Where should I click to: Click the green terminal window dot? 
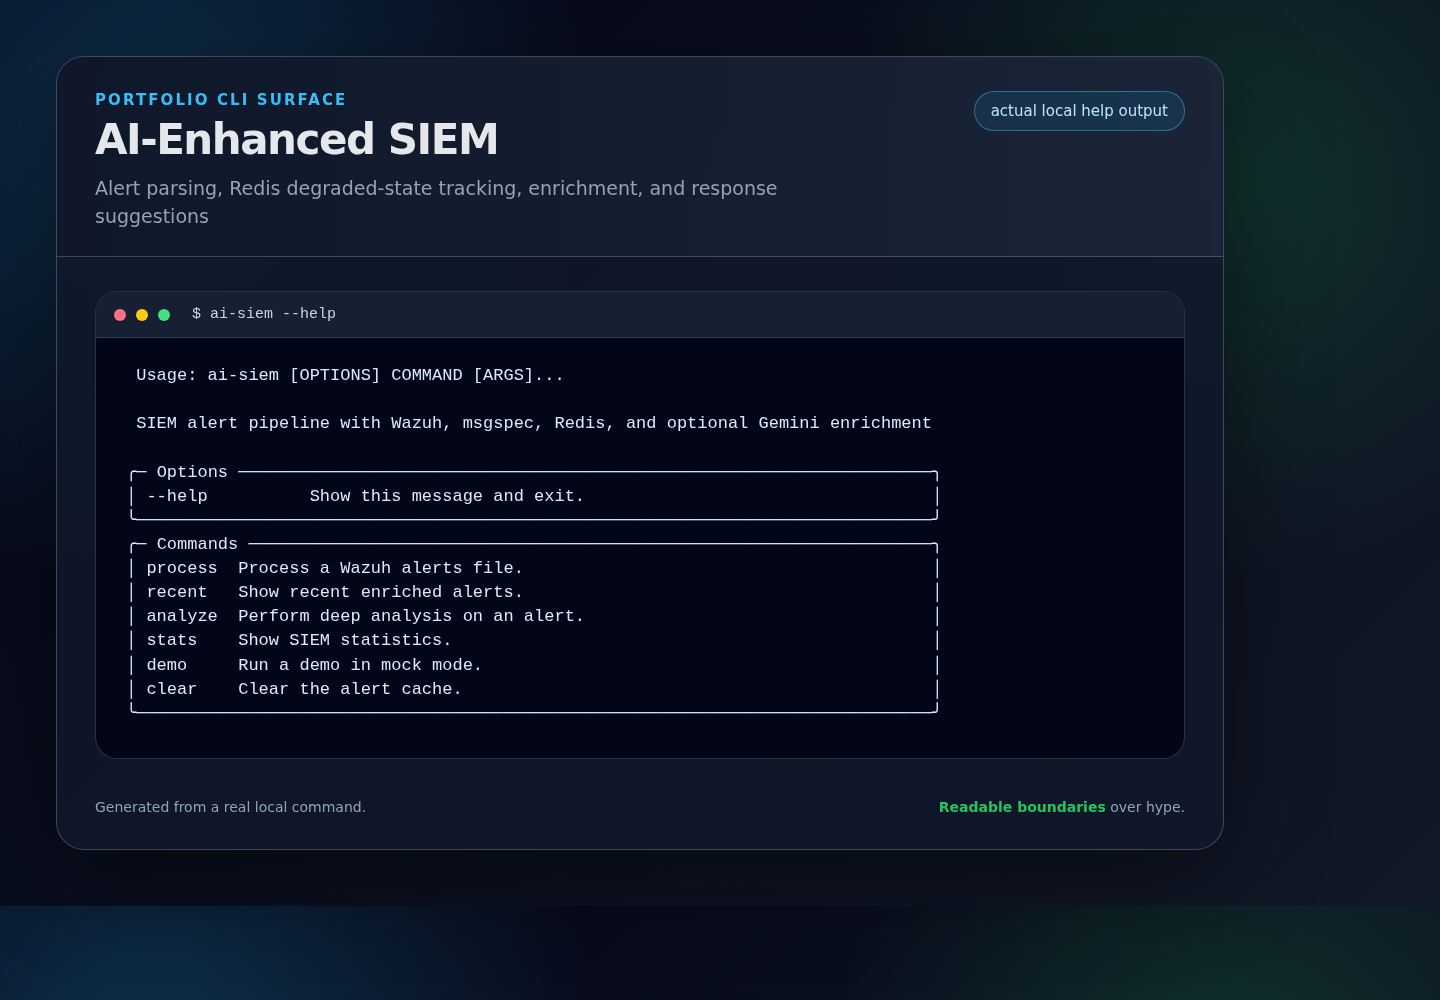(164, 315)
